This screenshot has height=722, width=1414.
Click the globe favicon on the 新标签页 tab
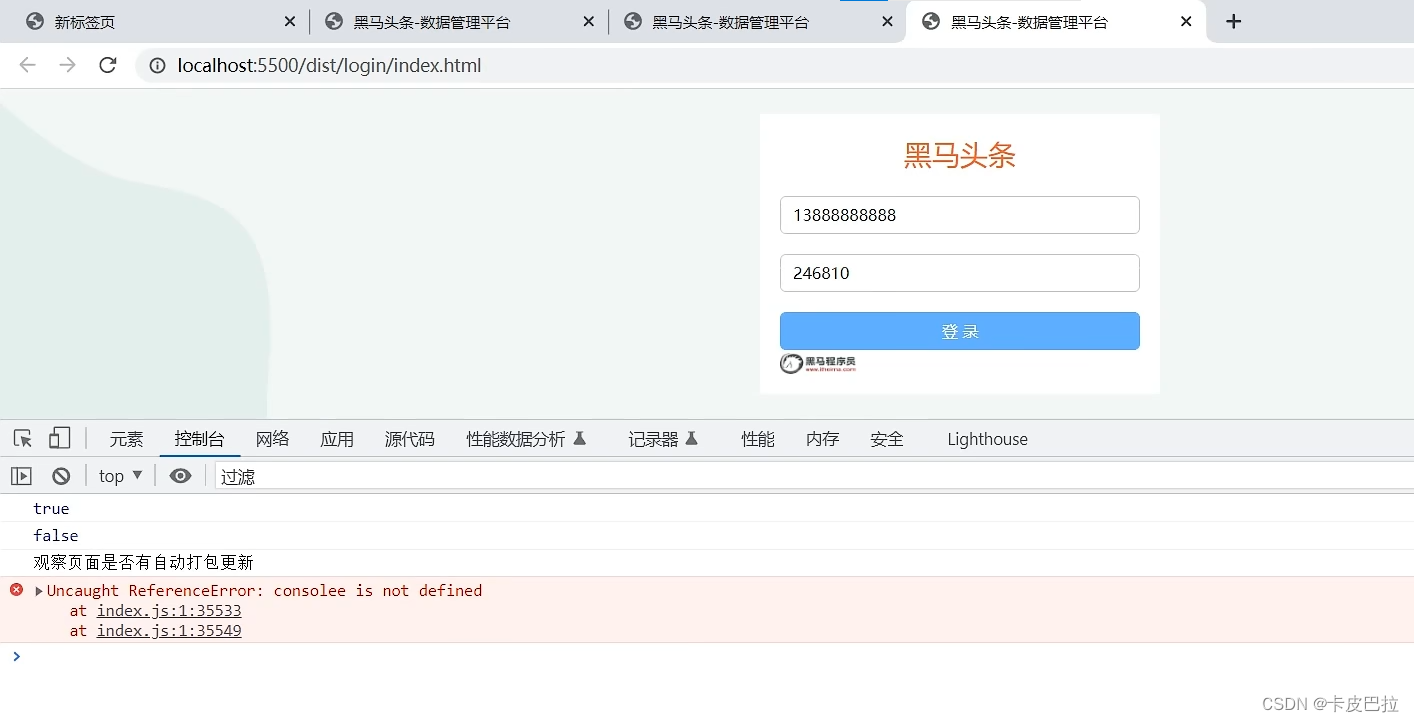click(35, 21)
